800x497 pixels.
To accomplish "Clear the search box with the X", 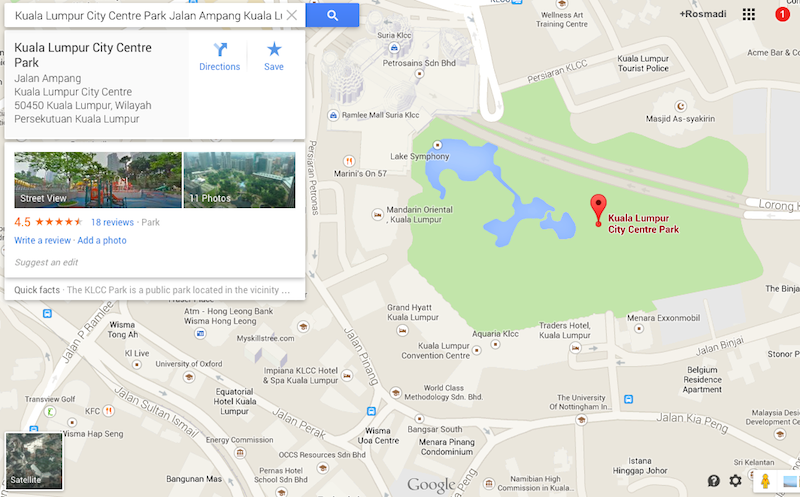I will [292, 15].
